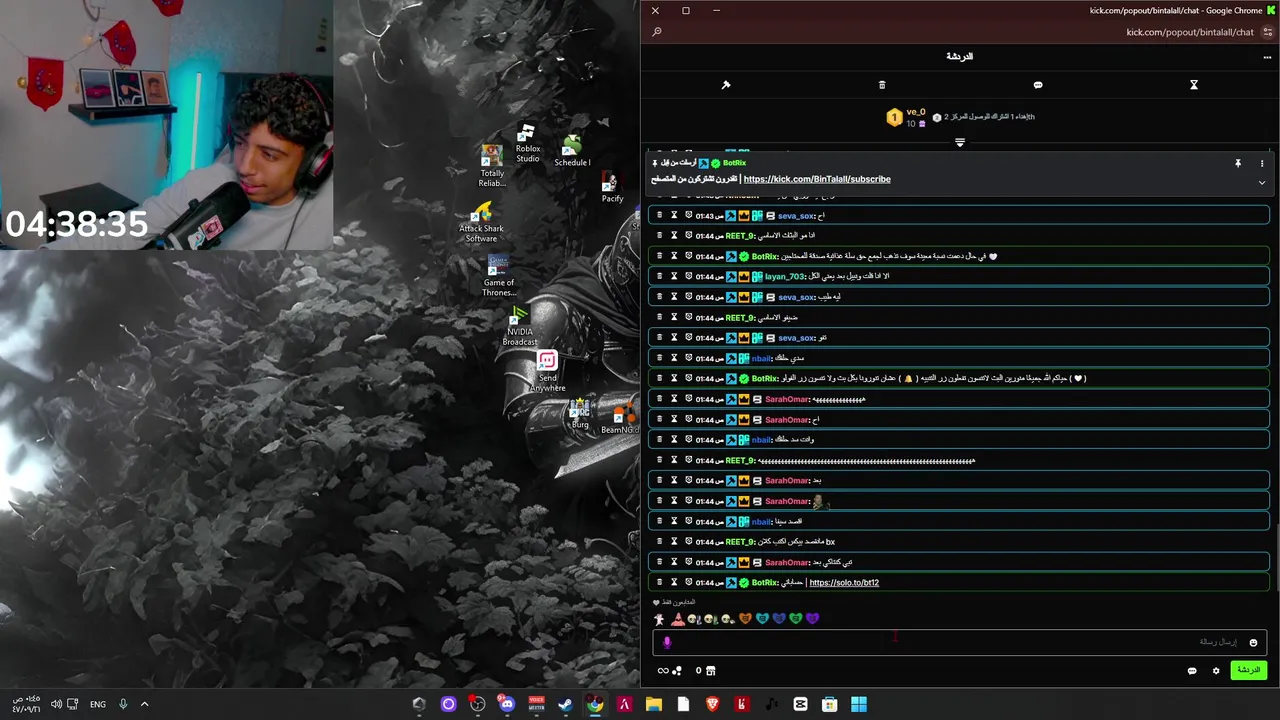Open the shop icon with 0 count

coord(706,671)
